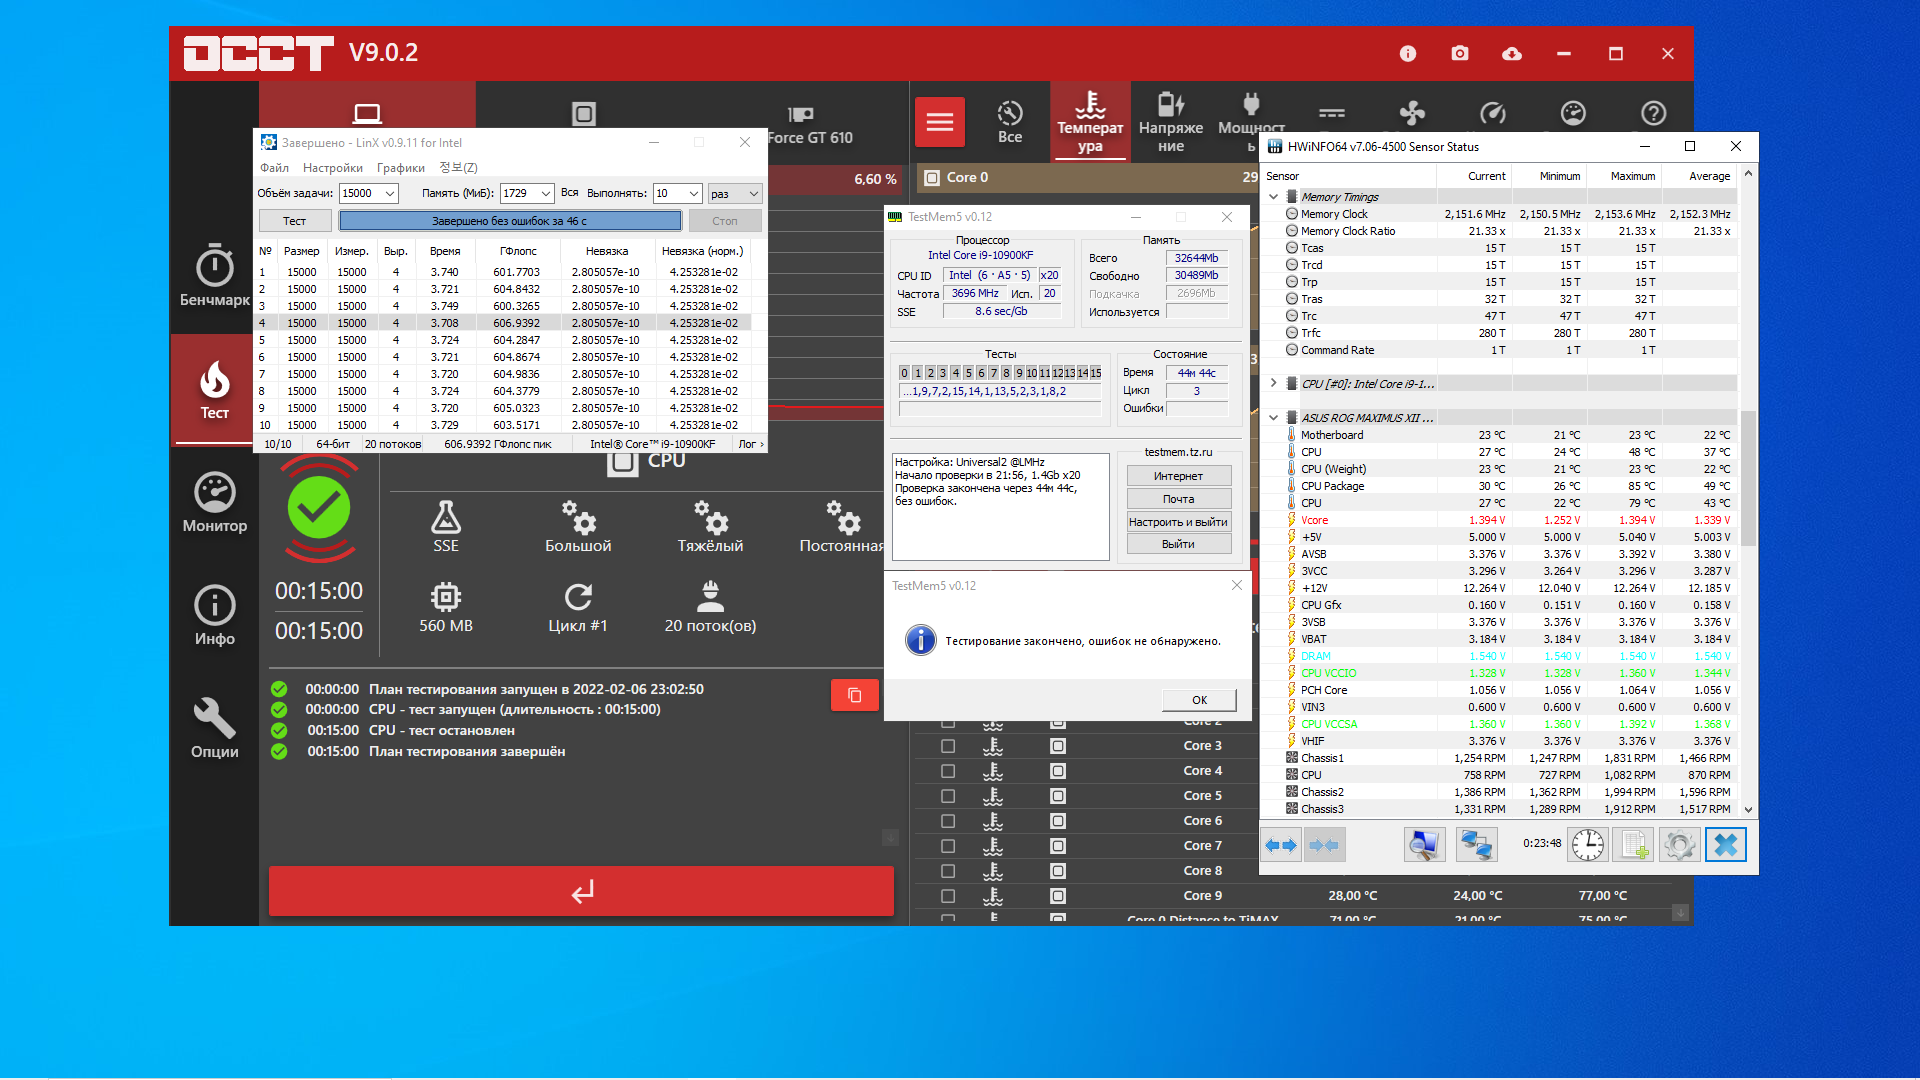
Task: Toggle the Core 3 checkbox
Action: (948, 746)
